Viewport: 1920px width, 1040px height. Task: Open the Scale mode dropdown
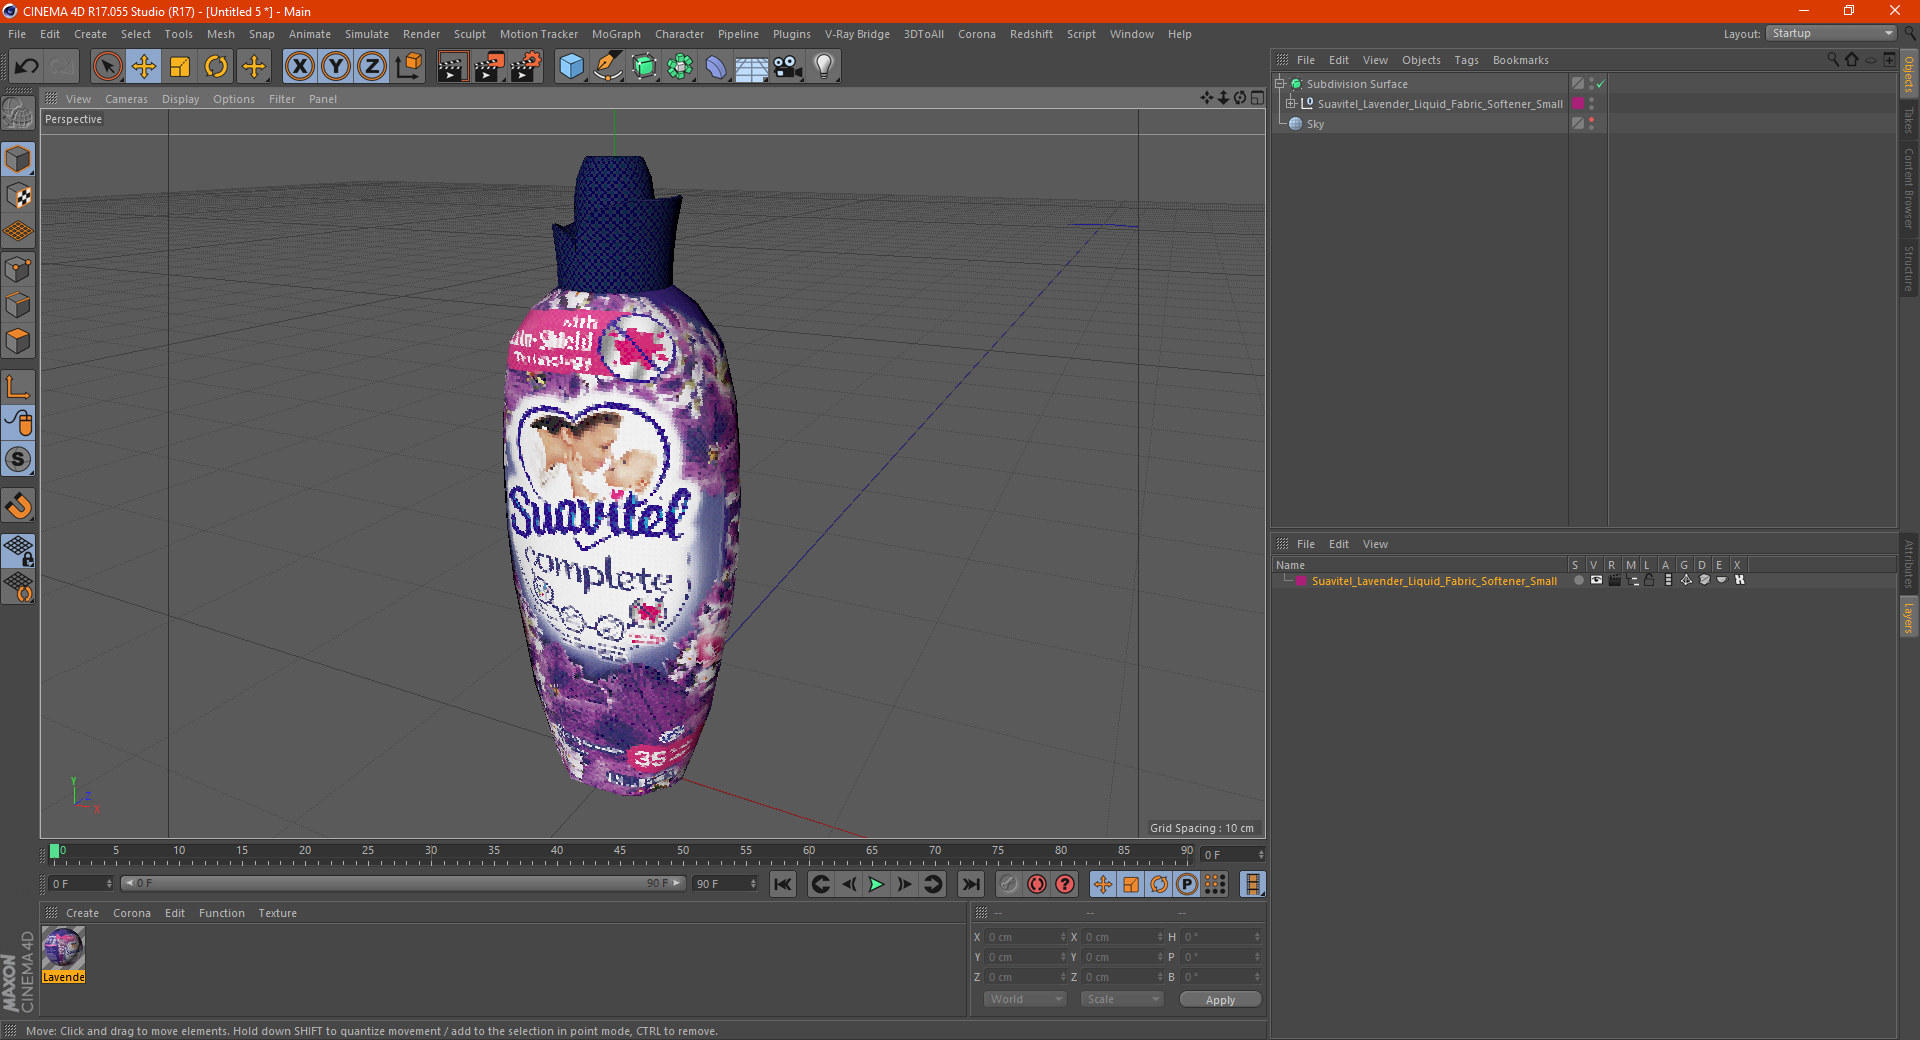(1122, 999)
